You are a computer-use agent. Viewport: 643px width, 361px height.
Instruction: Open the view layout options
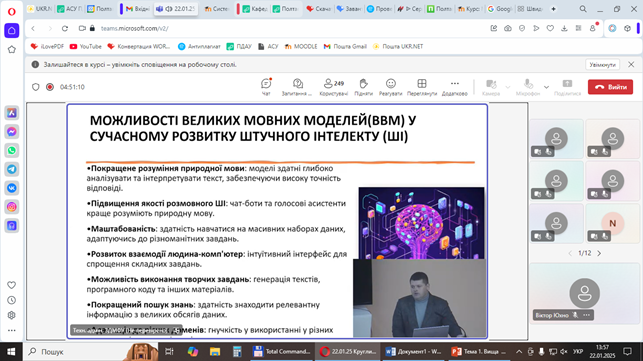(x=422, y=87)
